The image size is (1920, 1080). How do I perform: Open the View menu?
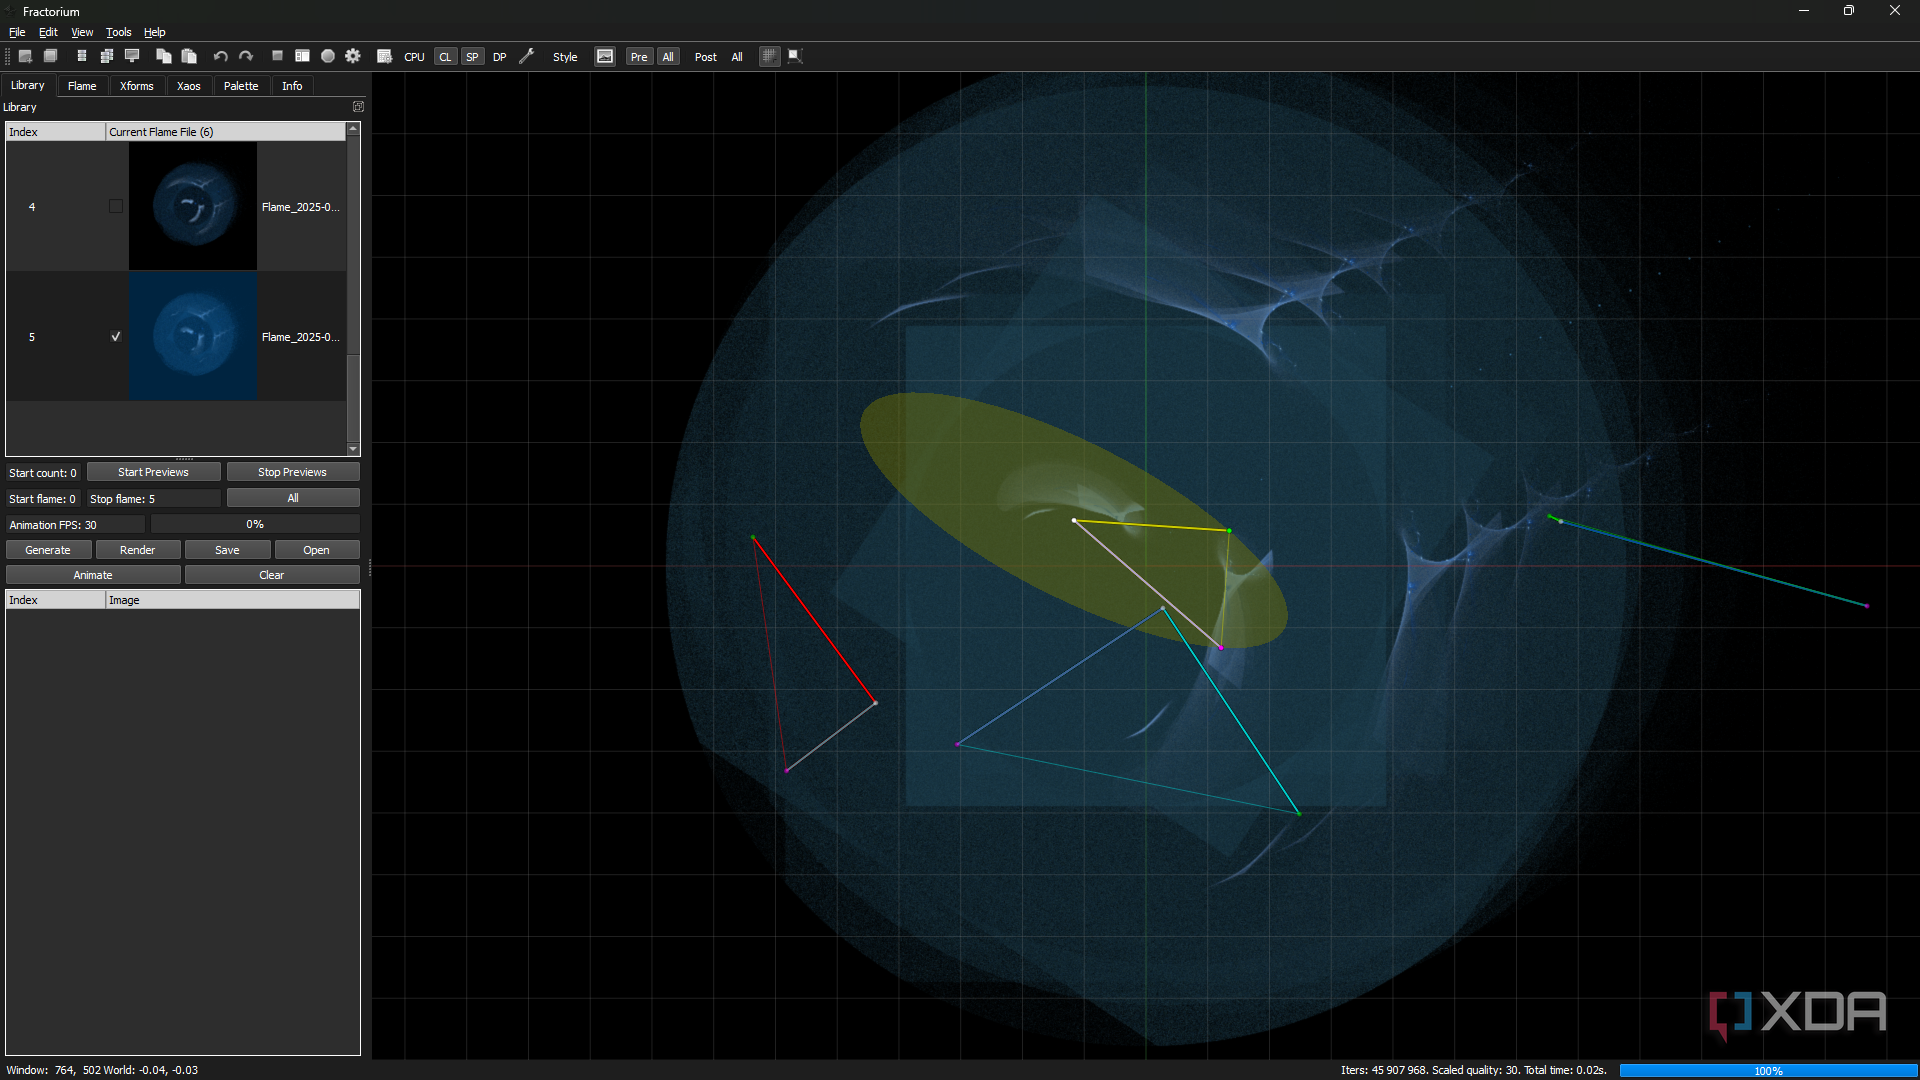pyautogui.click(x=82, y=32)
